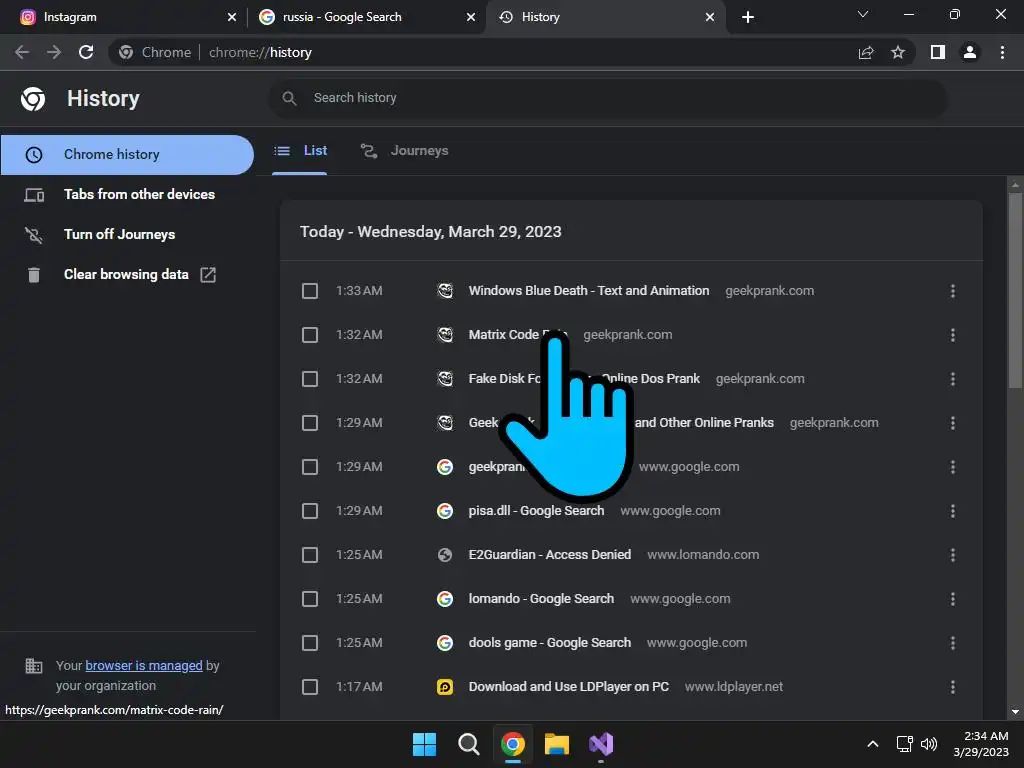Viewport: 1024px width, 768px height.
Task: Open Tabs from other devices
Action: (x=127, y=195)
